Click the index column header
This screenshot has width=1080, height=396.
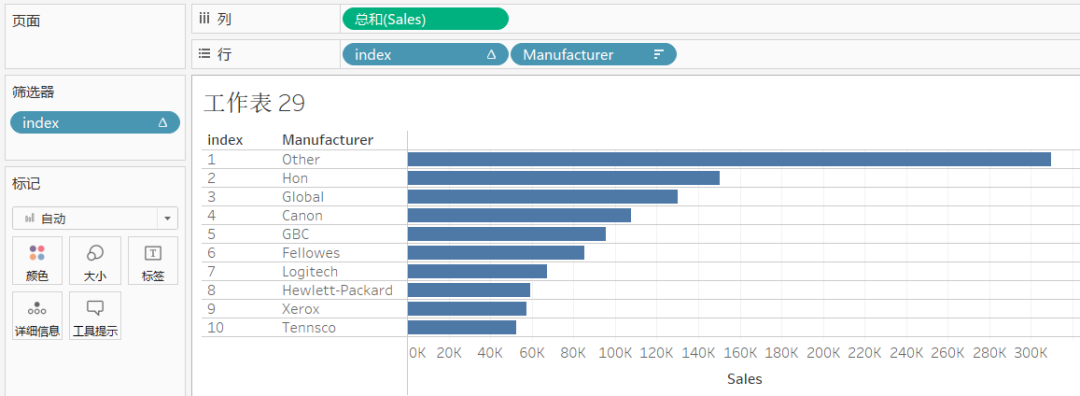point(225,140)
